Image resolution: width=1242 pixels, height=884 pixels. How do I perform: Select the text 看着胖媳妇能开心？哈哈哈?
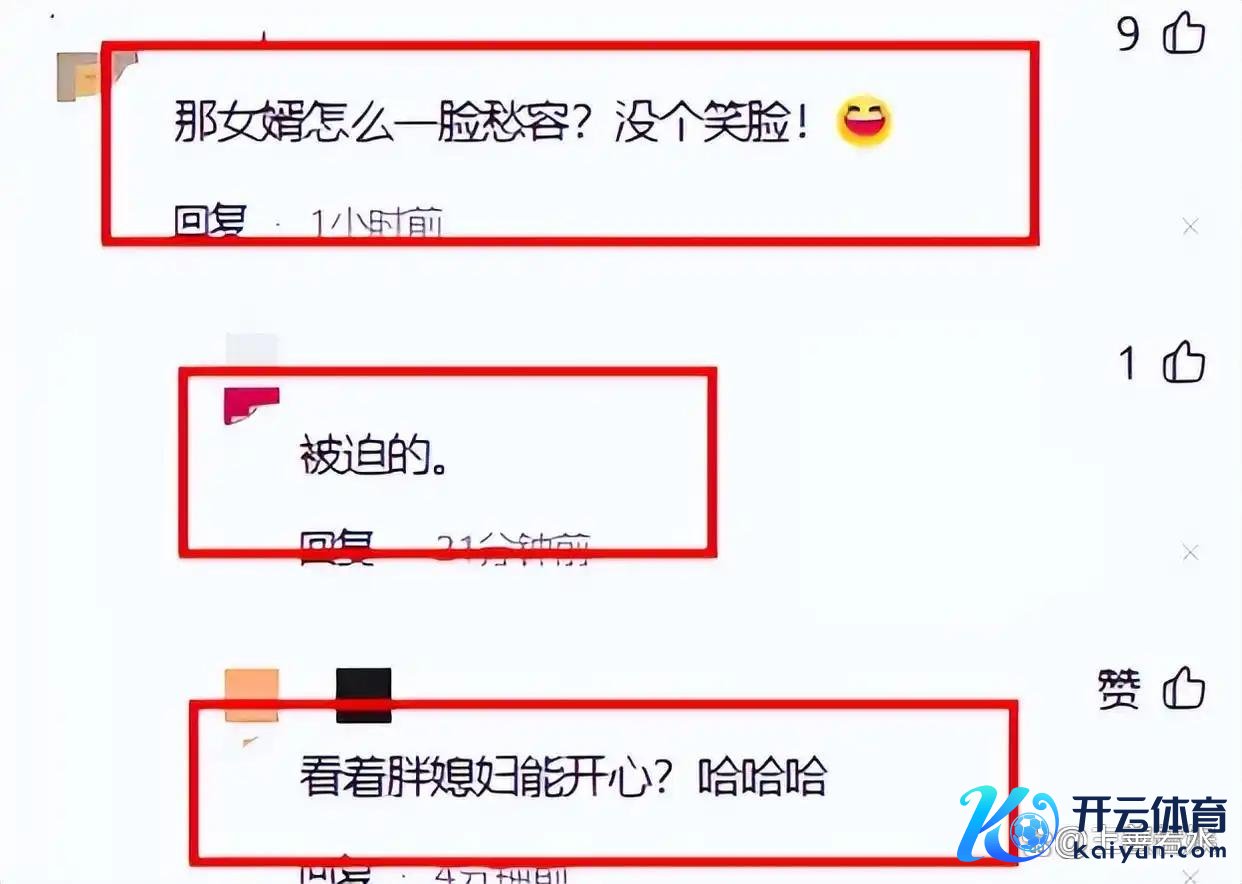click(x=563, y=776)
